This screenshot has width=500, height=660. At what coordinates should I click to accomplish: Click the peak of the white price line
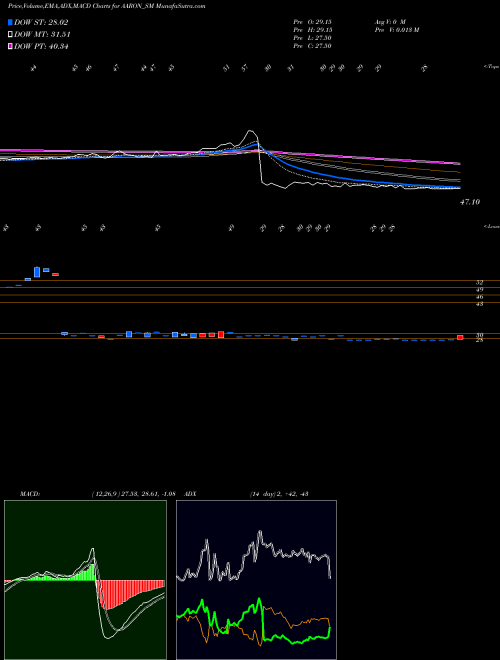[x=251, y=131]
